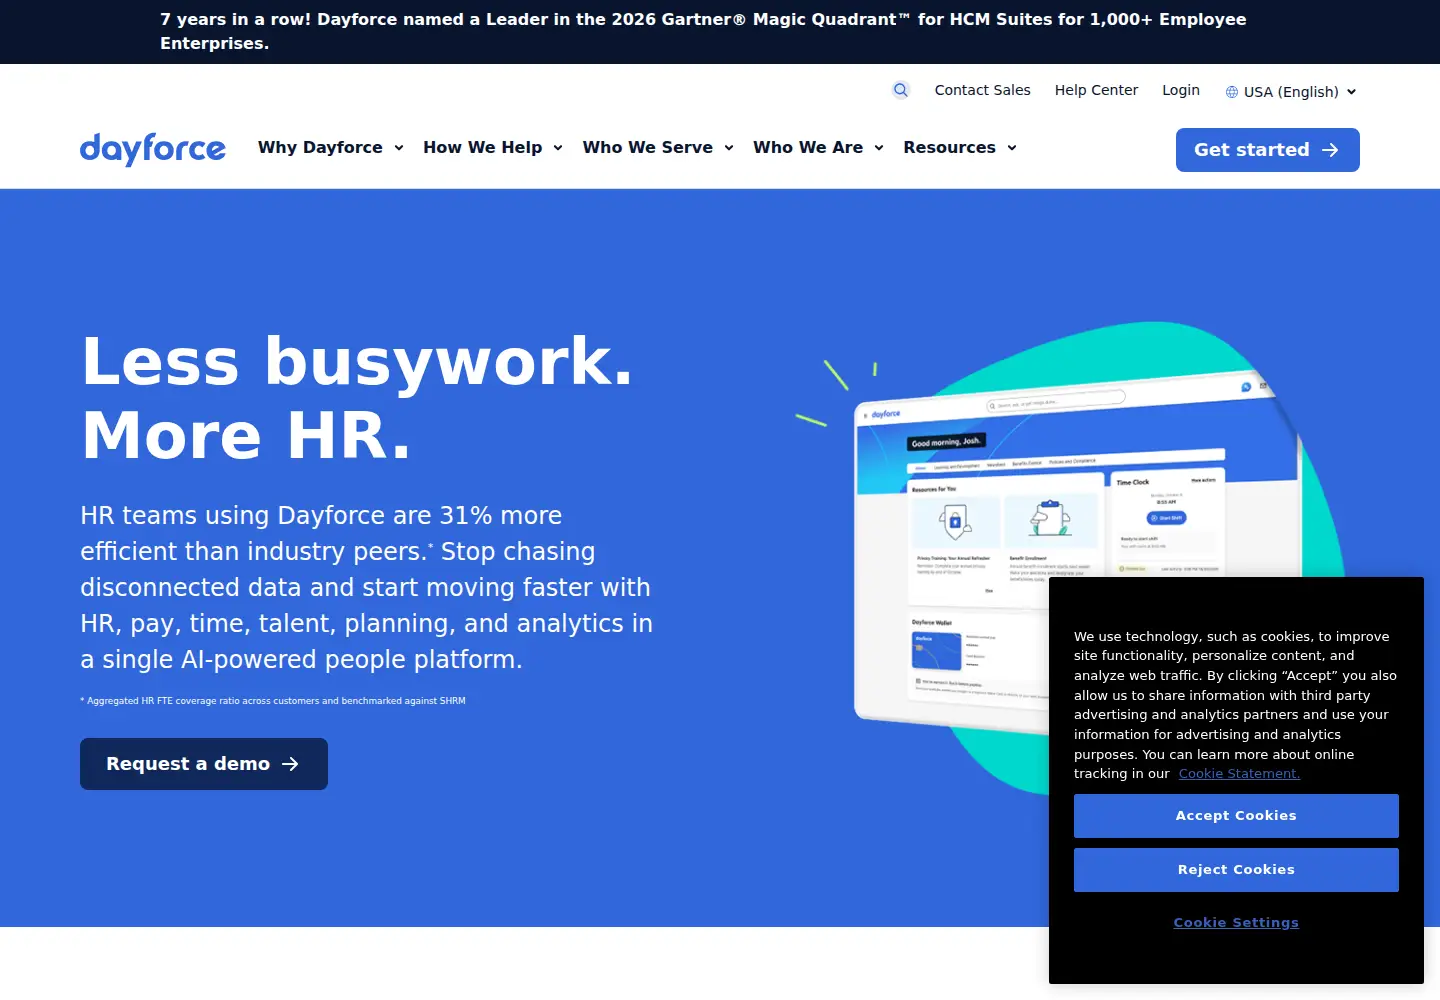Click the Get started button

(x=1268, y=150)
